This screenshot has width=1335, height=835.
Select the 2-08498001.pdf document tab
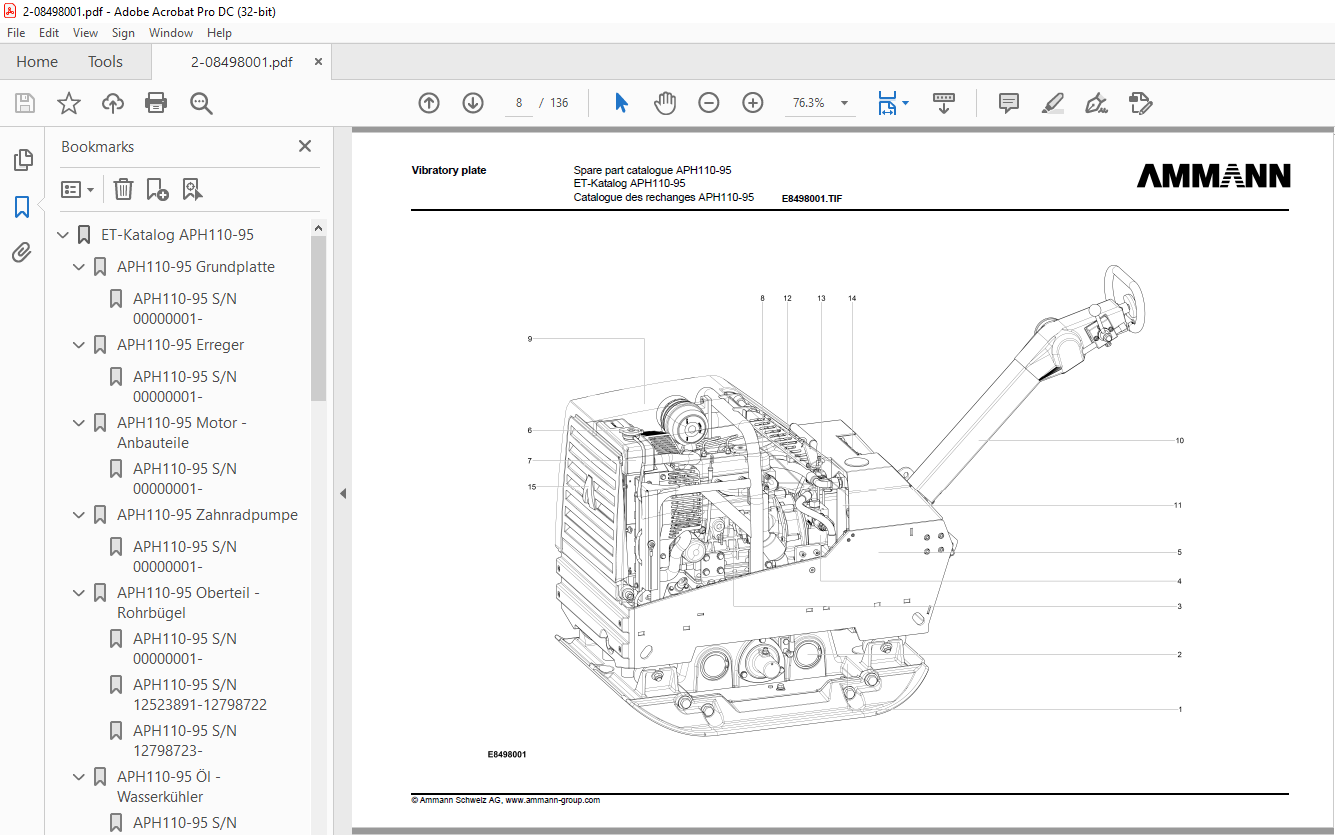tap(242, 62)
